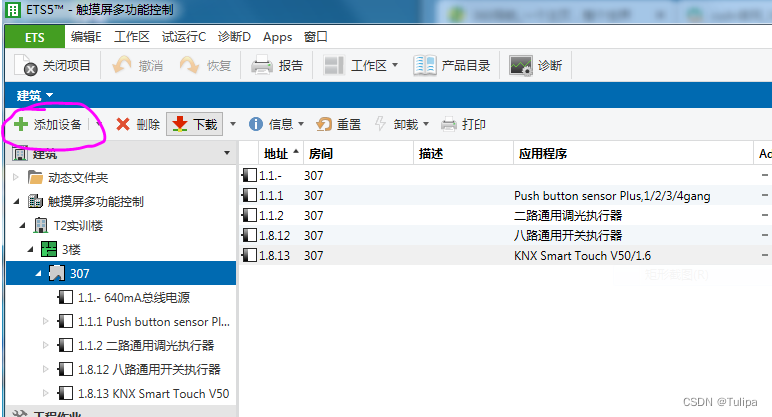This screenshot has height=417, width=772.
Task: Select table row with address 1.1.-
Action: 505,175
